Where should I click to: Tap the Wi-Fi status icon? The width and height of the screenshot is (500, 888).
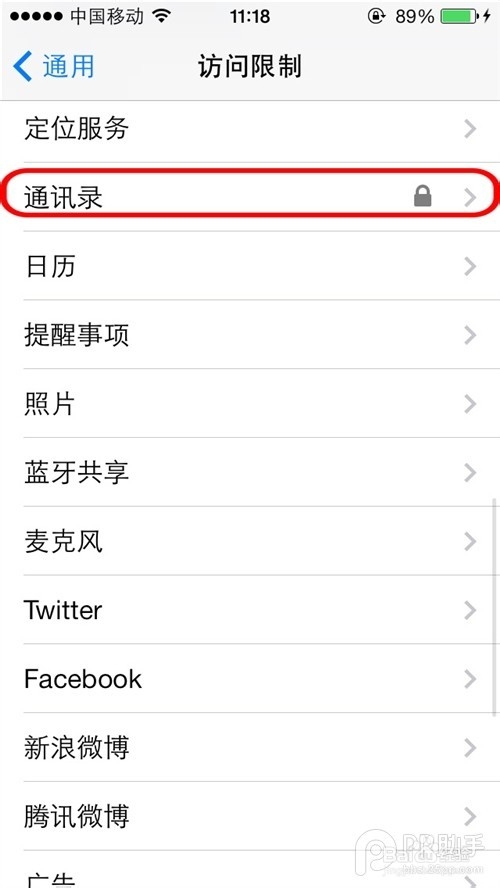pos(161,16)
